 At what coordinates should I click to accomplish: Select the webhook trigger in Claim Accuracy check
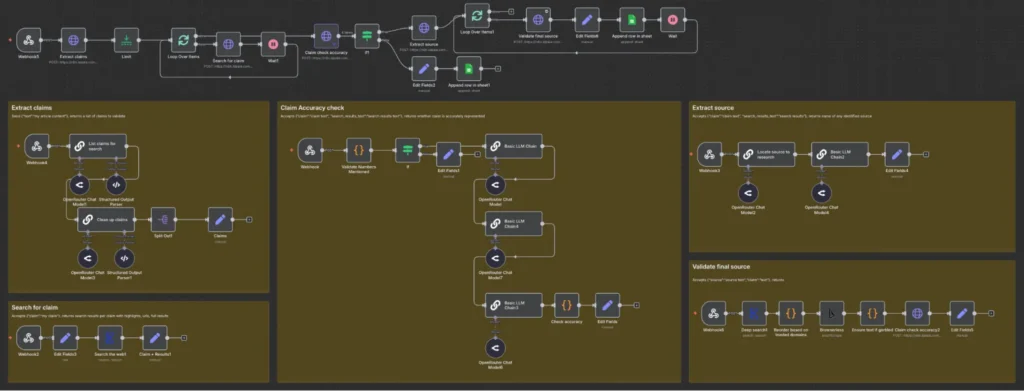310,150
